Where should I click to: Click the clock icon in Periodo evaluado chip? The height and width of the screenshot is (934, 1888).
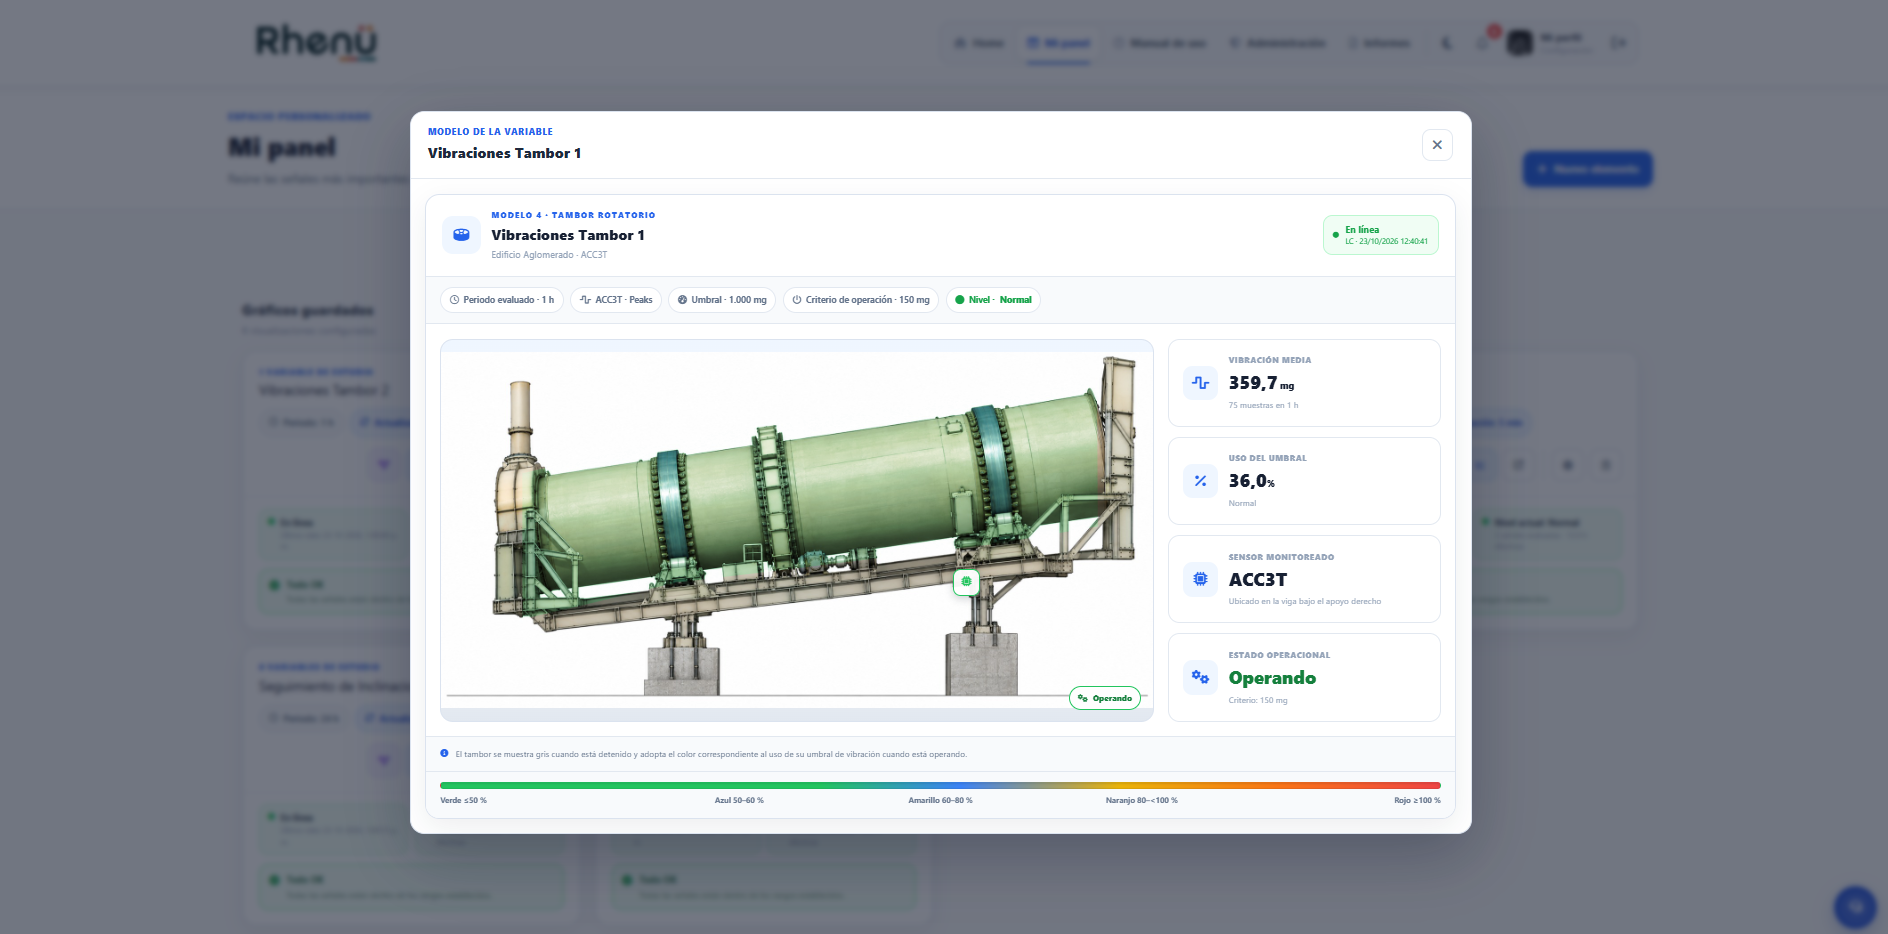[x=455, y=300]
